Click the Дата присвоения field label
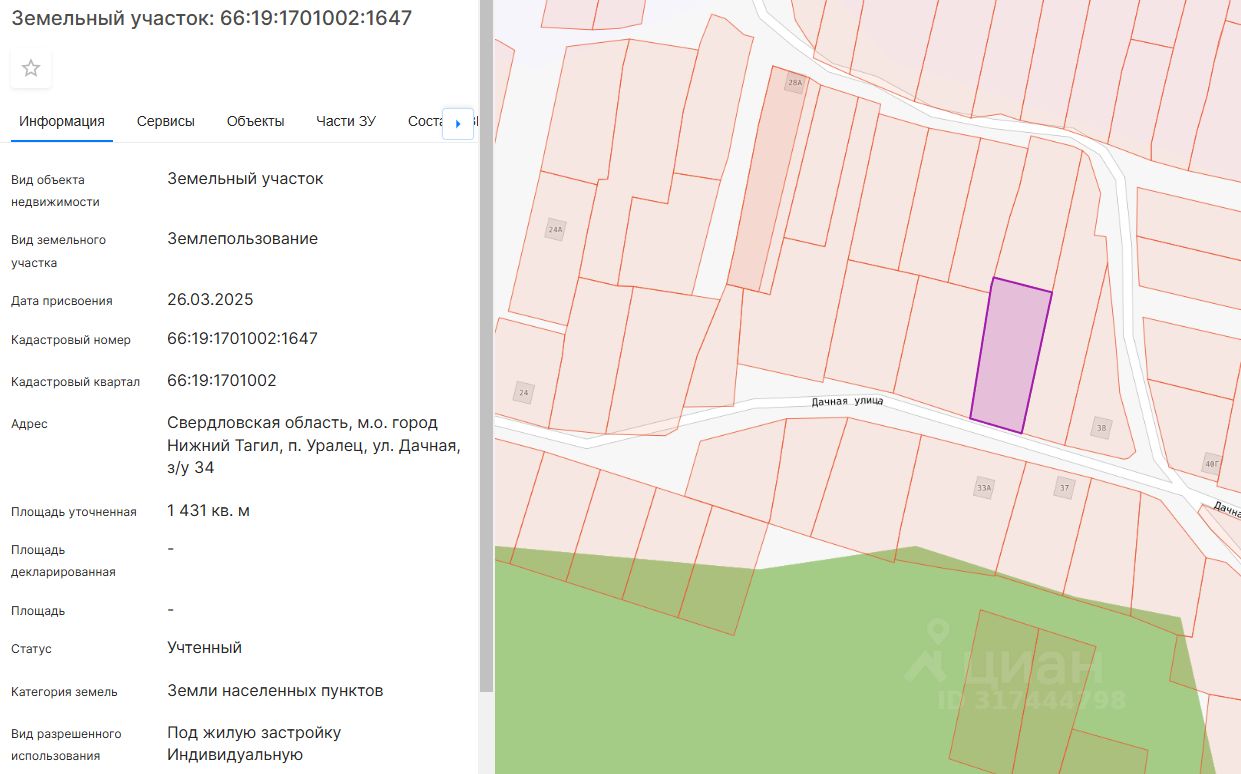Viewport: 1241px width, 774px height. coord(62,301)
